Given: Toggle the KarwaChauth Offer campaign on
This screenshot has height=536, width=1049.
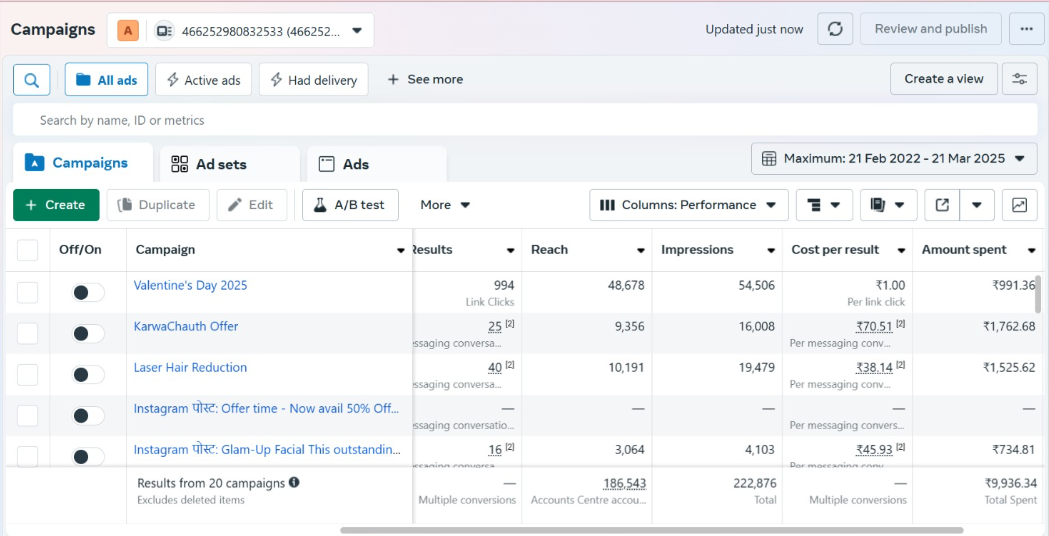Looking at the screenshot, I should click(x=88, y=333).
